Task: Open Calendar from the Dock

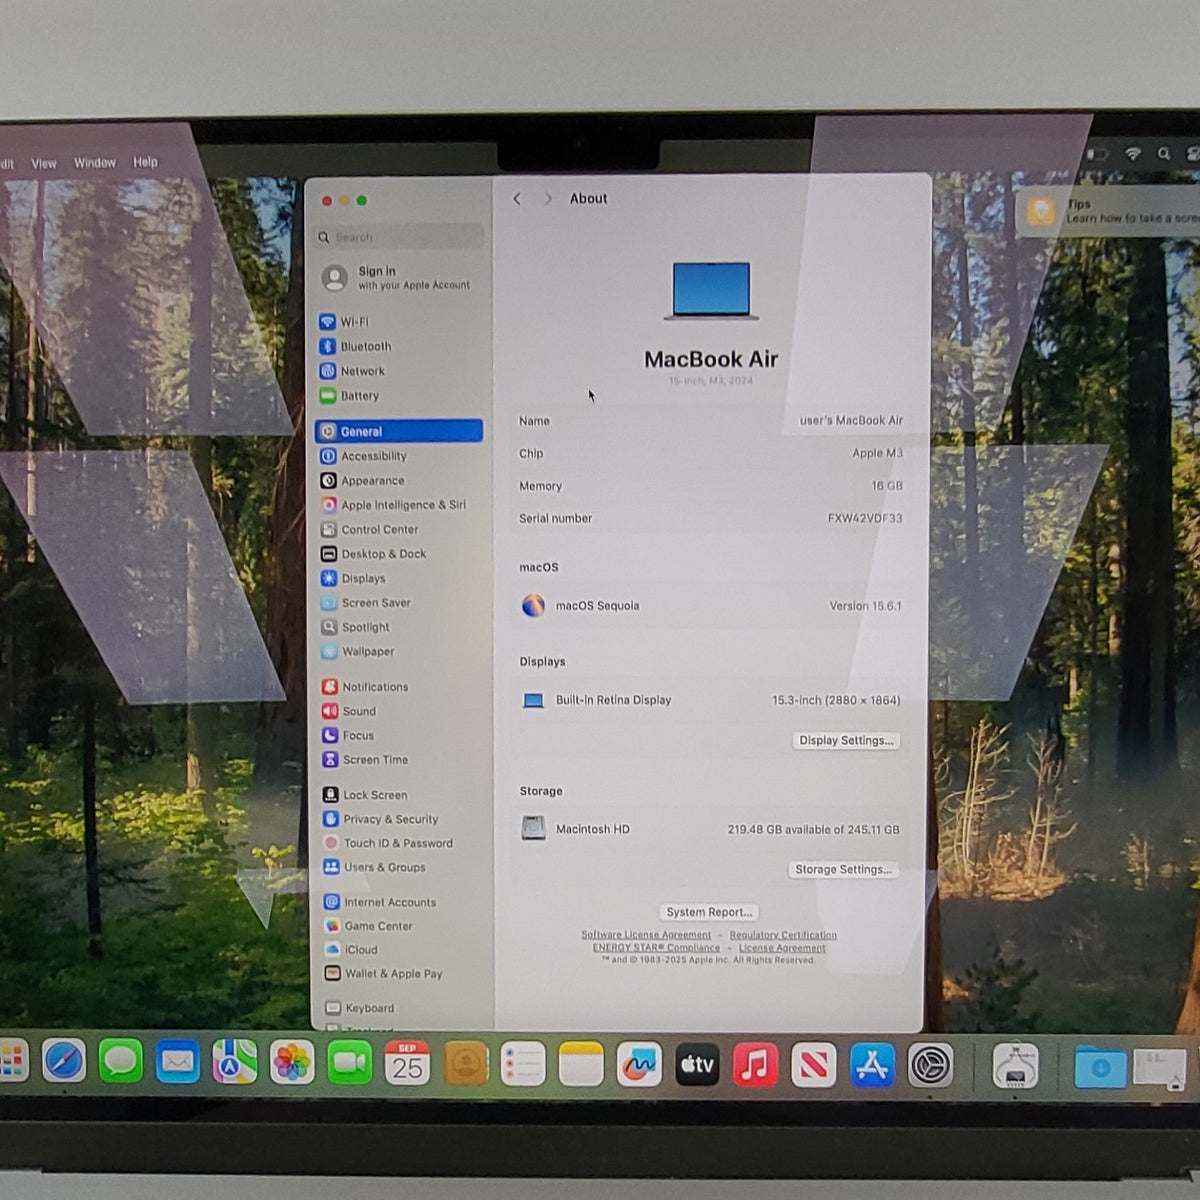Action: point(407,1063)
